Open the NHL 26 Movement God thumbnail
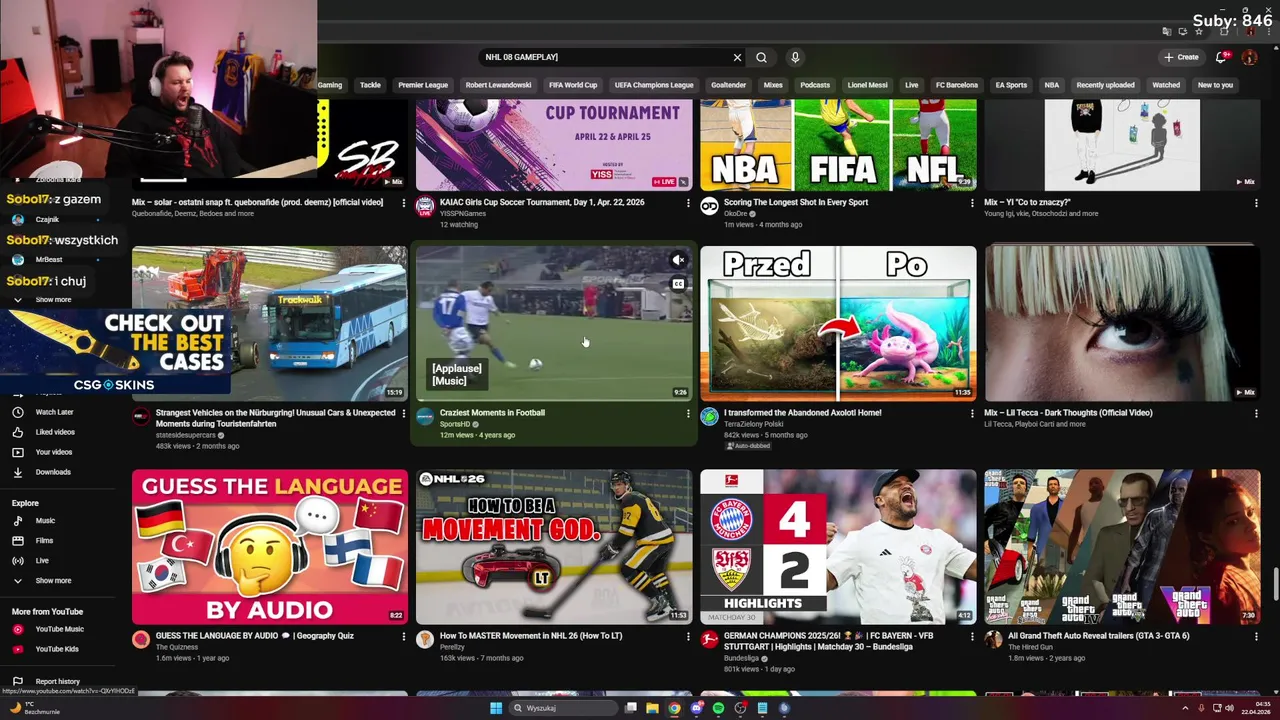This screenshot has width=1280, height=720. (x=554, y=547)
